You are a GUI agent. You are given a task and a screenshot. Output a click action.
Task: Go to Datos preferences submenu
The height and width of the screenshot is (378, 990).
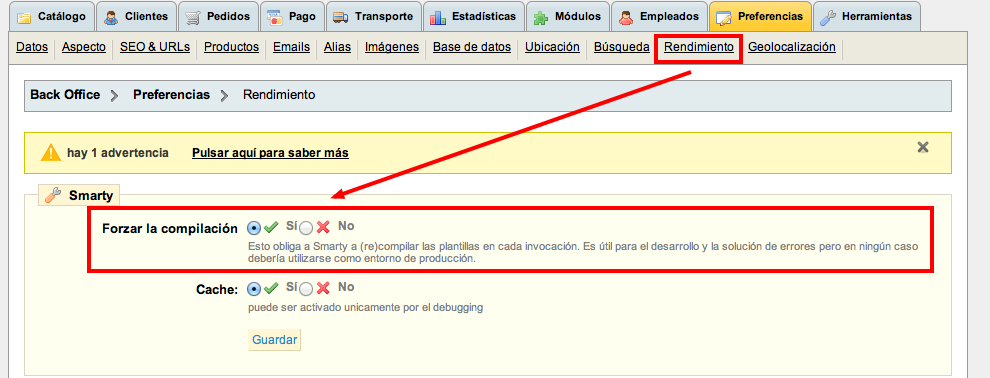(x=32, y=47)
